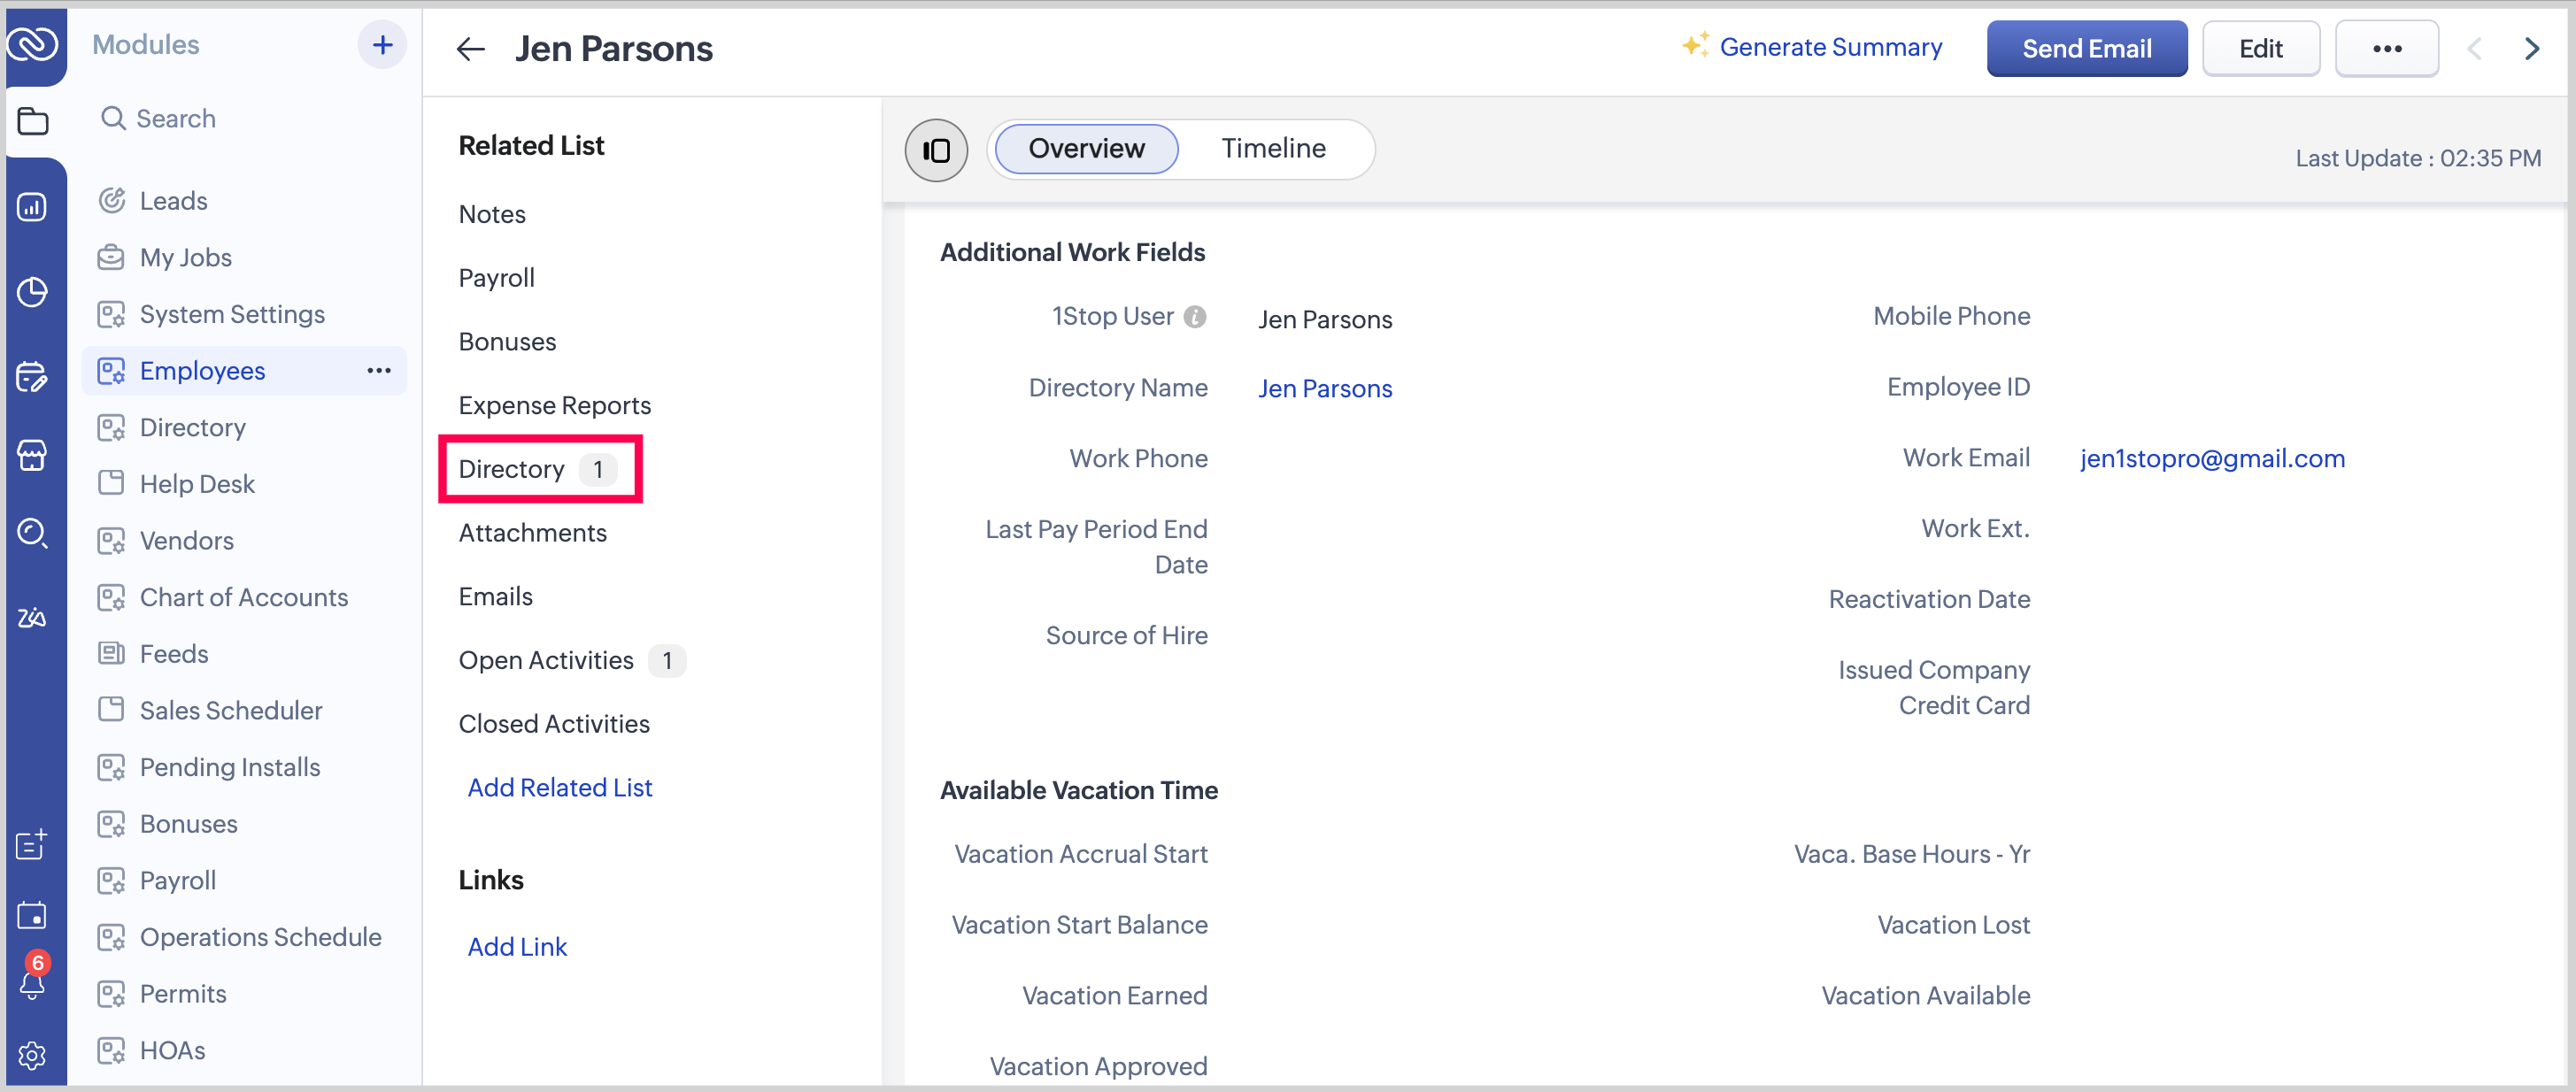Click the back arrow beside Jen Parsons
Image resolution: width=2576 pixels, height=1092 pixels.
pyautogui.click(x=470, y=49)
